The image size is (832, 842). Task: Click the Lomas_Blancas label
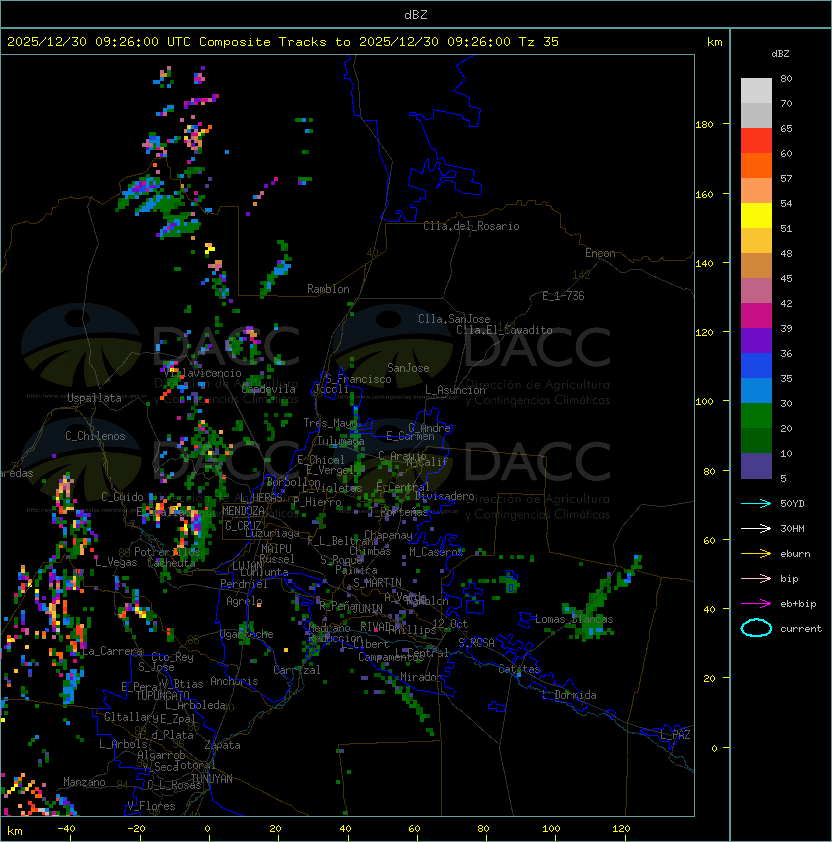[x=574, y=619]
